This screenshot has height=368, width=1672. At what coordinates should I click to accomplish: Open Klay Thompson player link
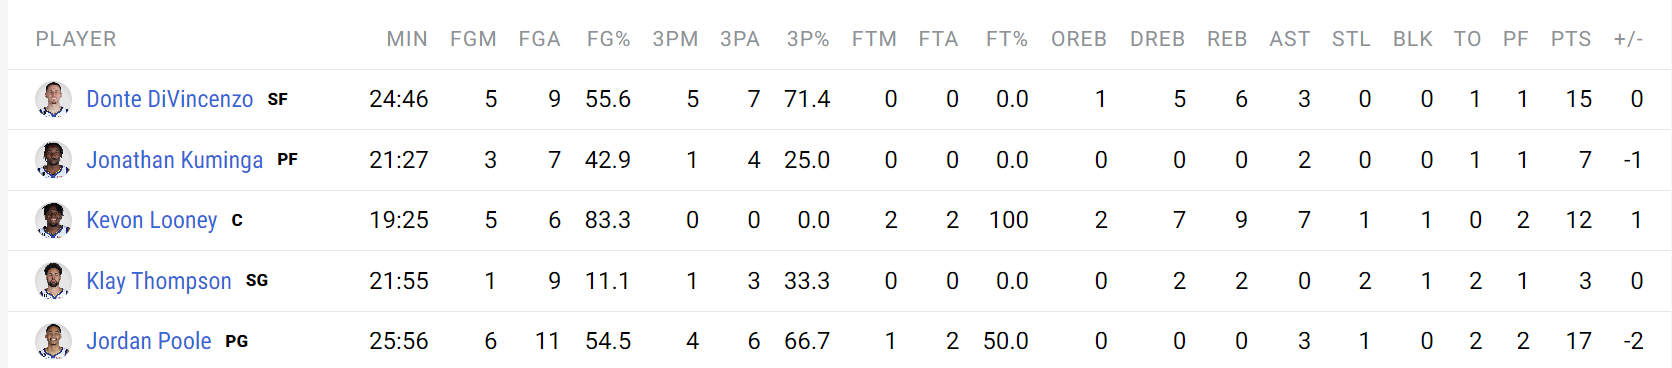click(159, 281)
